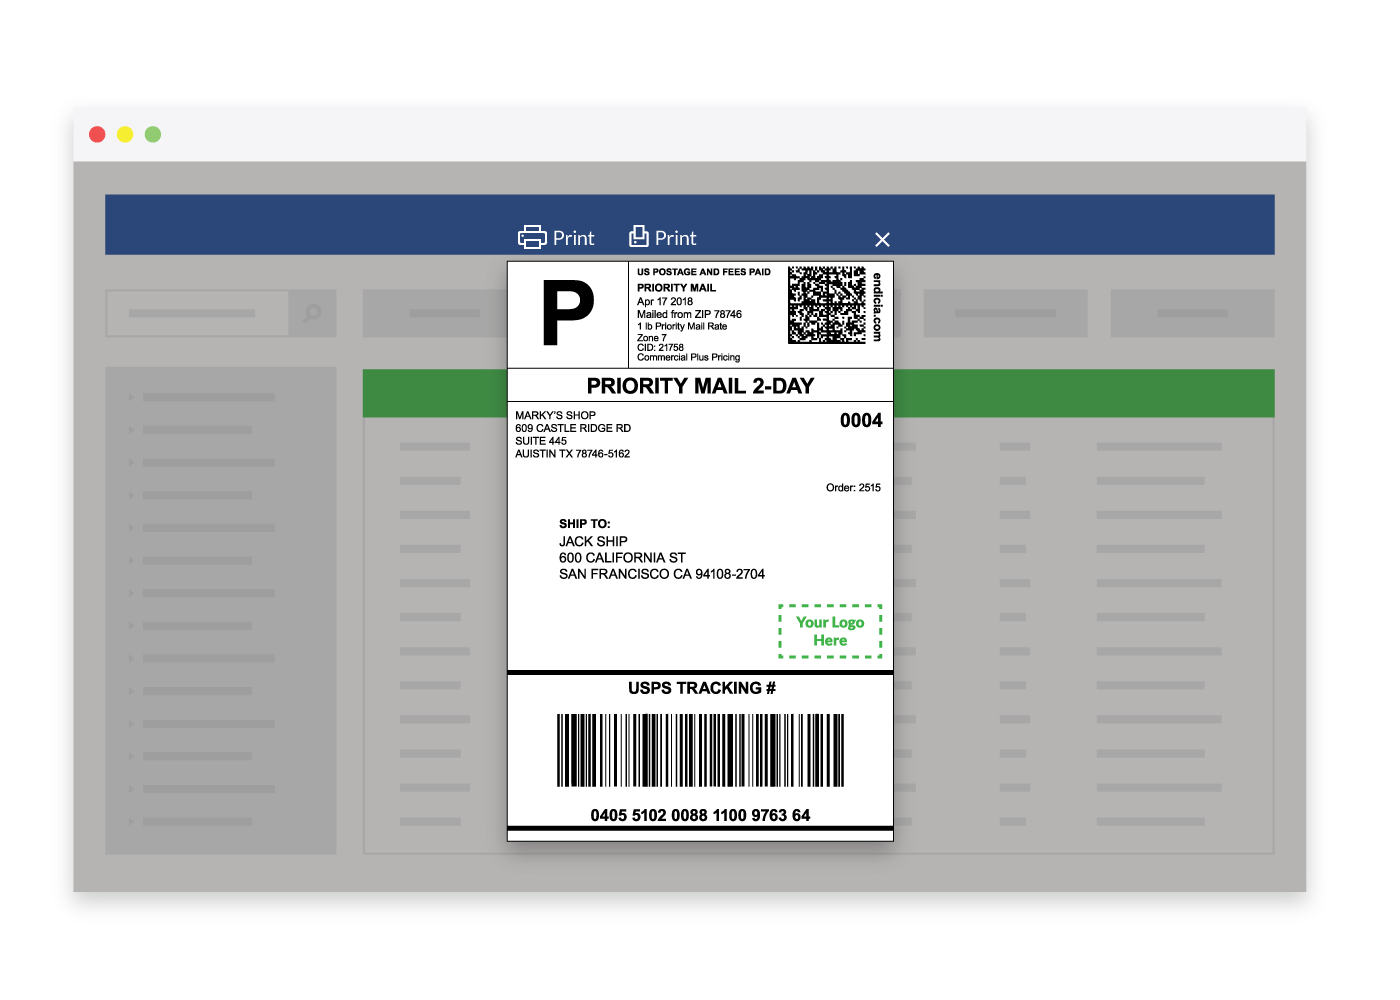Image resolution: width=1400 pixels, height=1000 pixels.
Task: Click the 'JACK SHIP' recipient name
Action: pos(593,541)
